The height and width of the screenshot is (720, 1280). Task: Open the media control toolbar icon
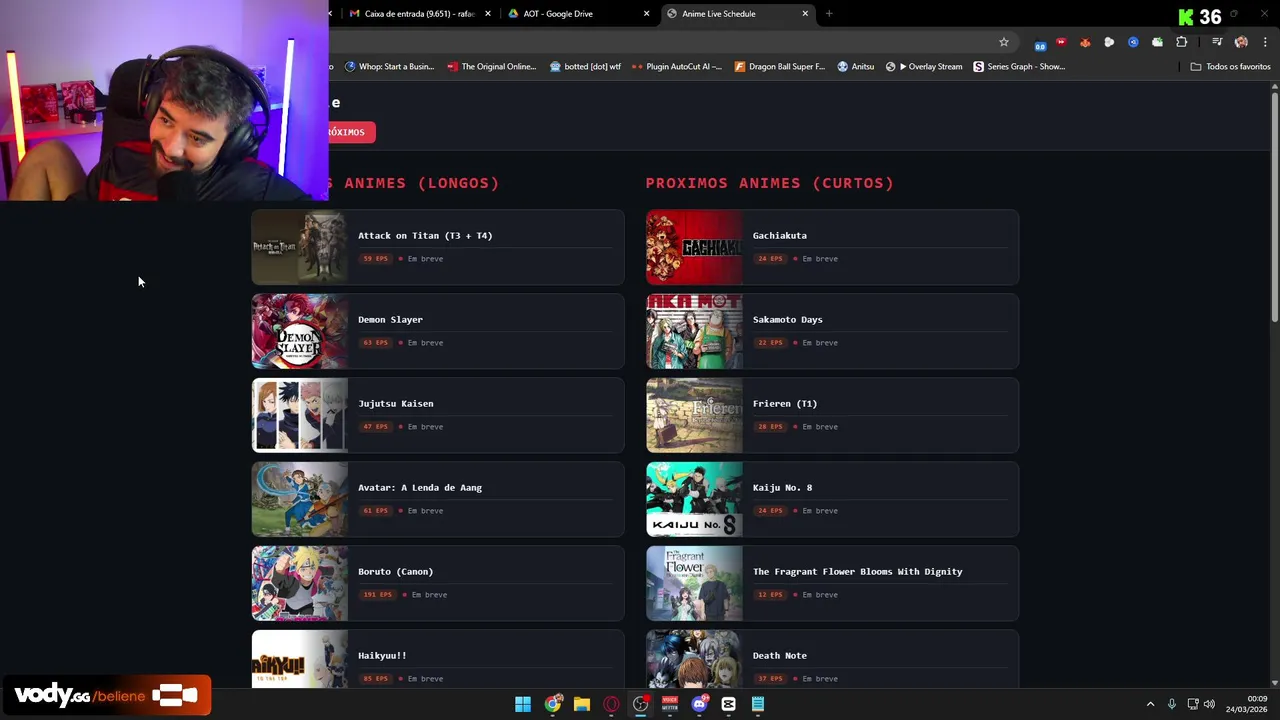point(1217,42)
